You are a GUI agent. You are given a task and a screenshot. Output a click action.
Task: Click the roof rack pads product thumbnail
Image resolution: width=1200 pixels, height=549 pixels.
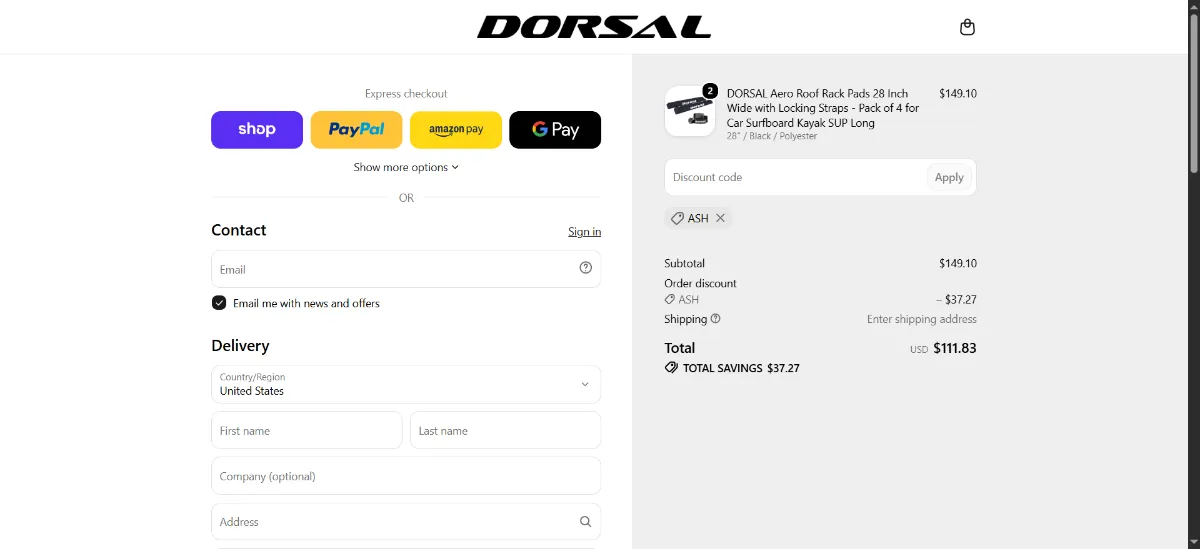coord(690,111)
